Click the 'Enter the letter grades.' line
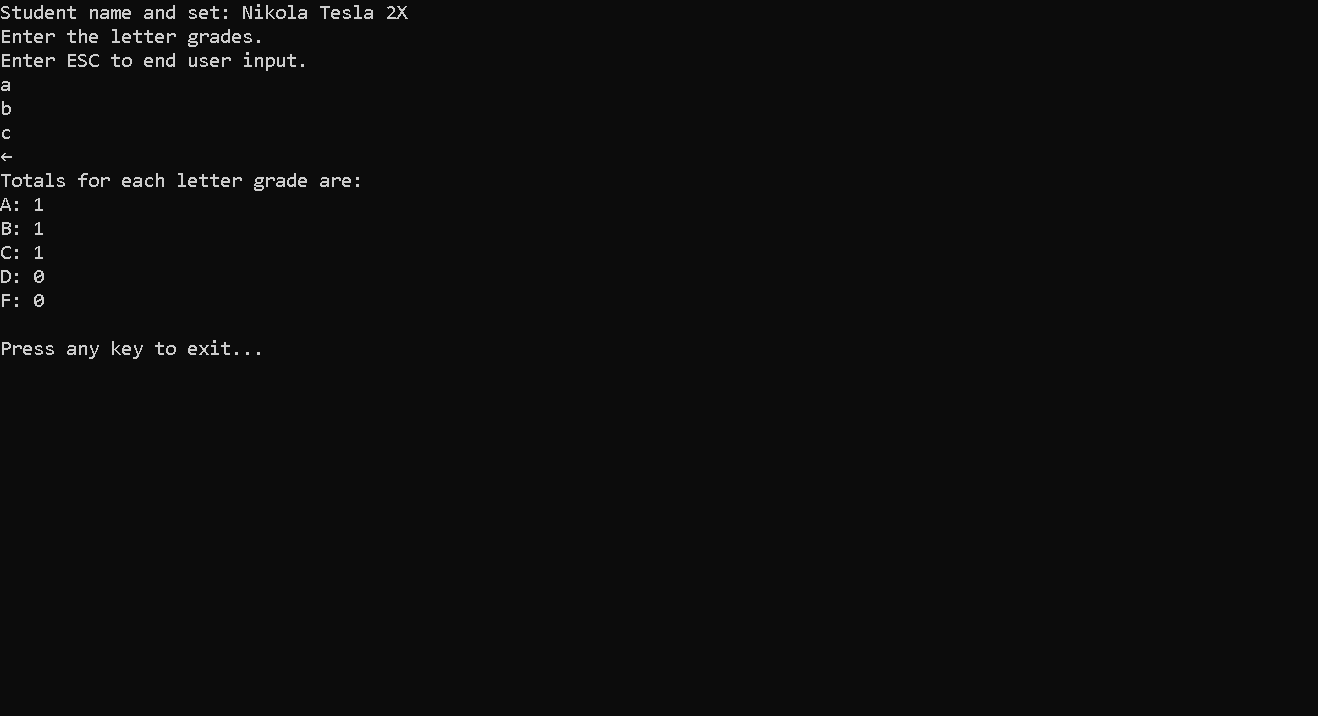 [132, 37]
